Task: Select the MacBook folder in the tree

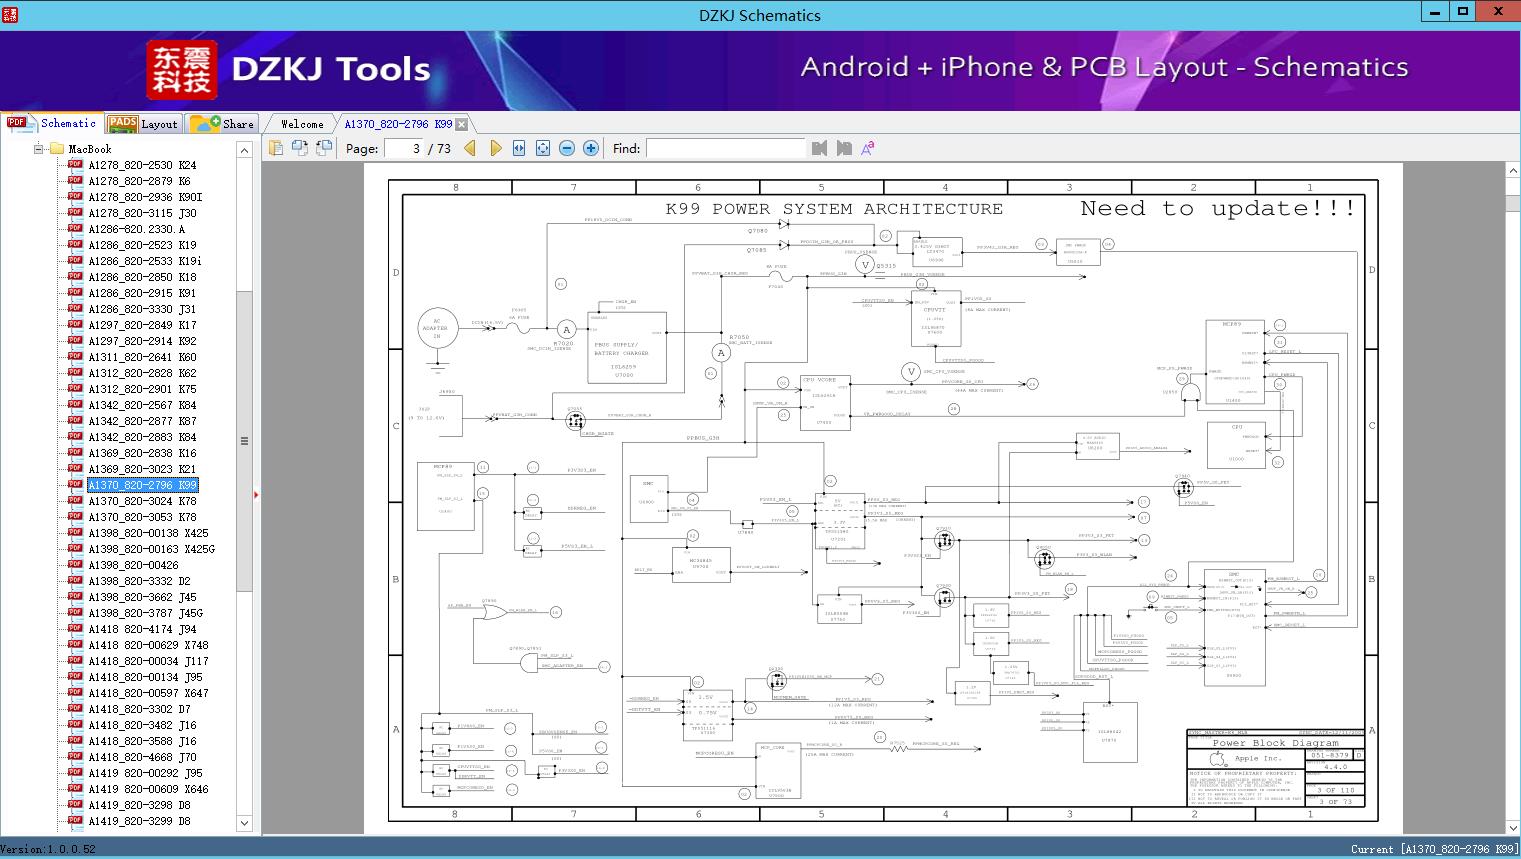Action: [x=90, y=149]
